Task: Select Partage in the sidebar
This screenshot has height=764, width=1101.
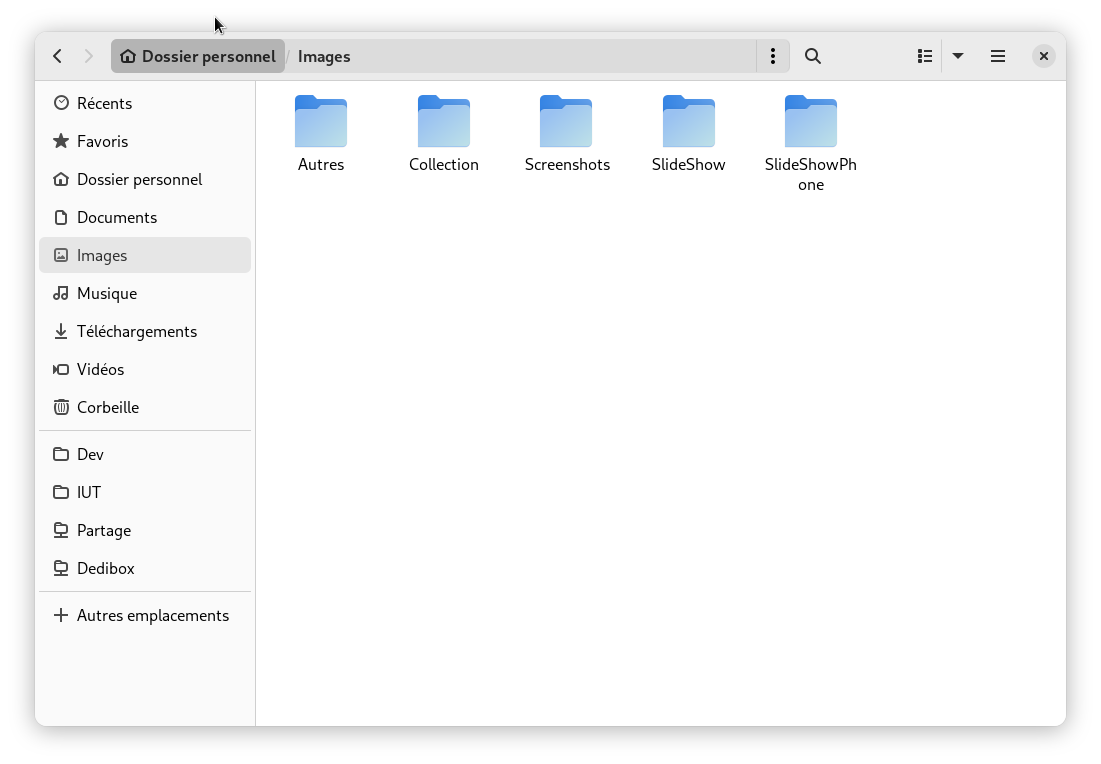Action: coord(104,530)
